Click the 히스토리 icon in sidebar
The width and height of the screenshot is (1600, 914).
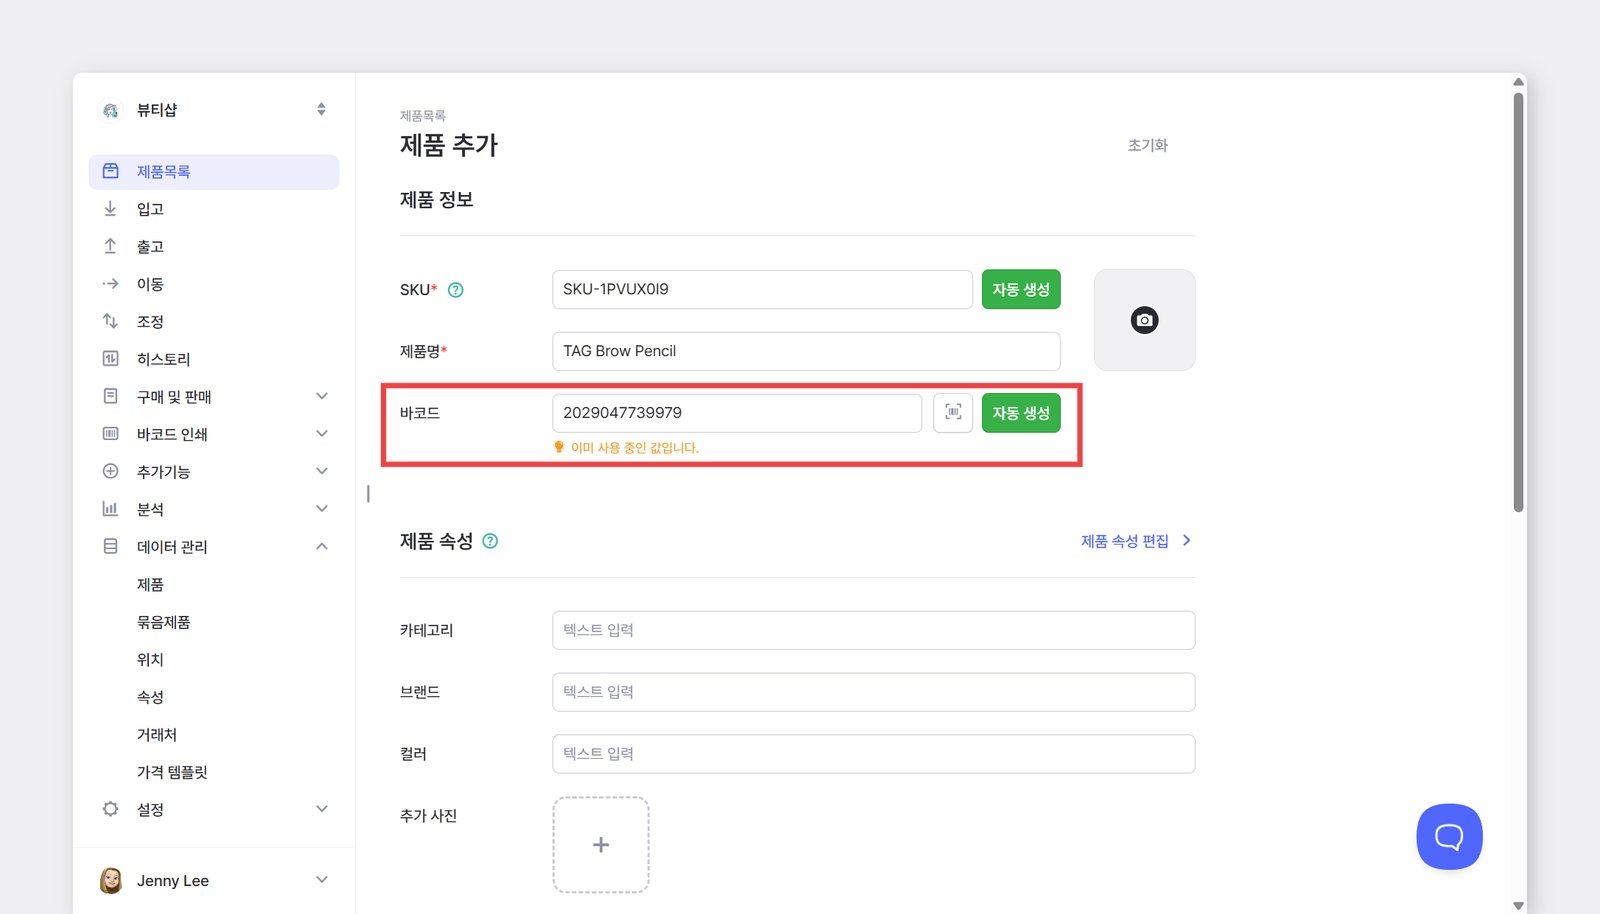tap(111, 359)
